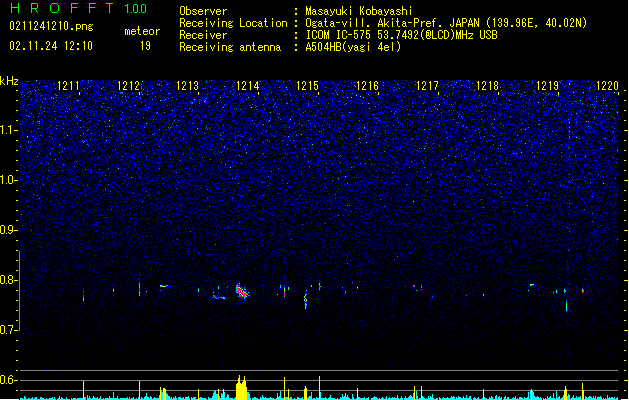Screen dimensions: 629x400
Task: Click the date stamp 02.11.24 12:10
Action: point(51,46)
